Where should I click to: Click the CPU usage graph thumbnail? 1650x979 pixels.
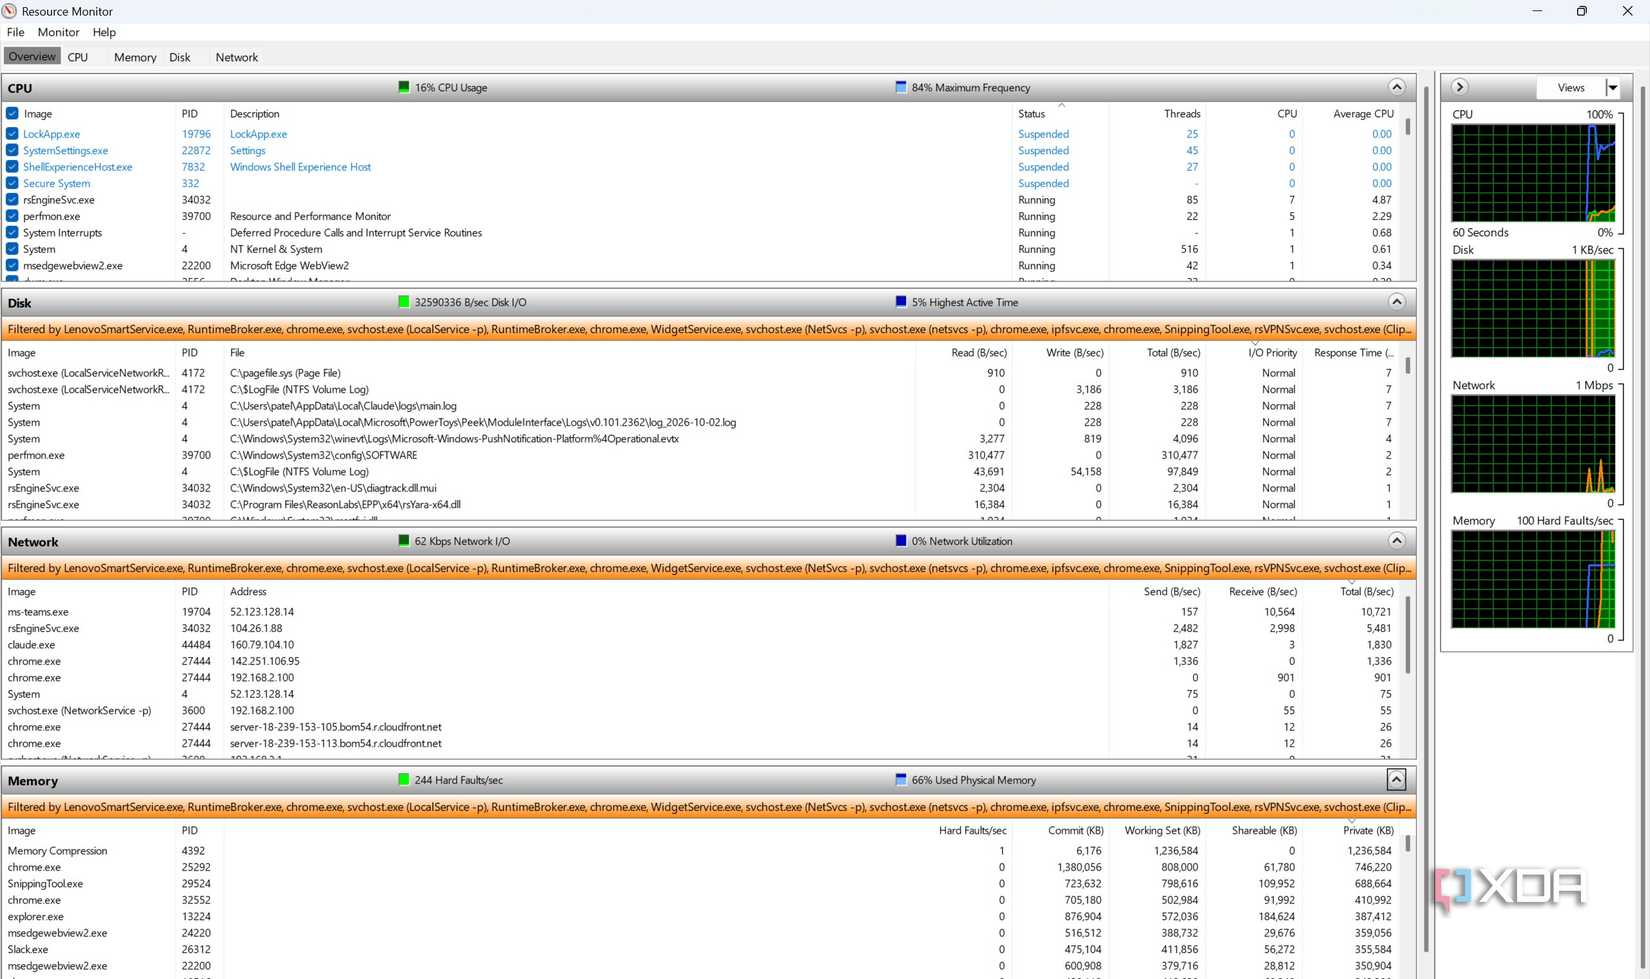click(1533, 173)
